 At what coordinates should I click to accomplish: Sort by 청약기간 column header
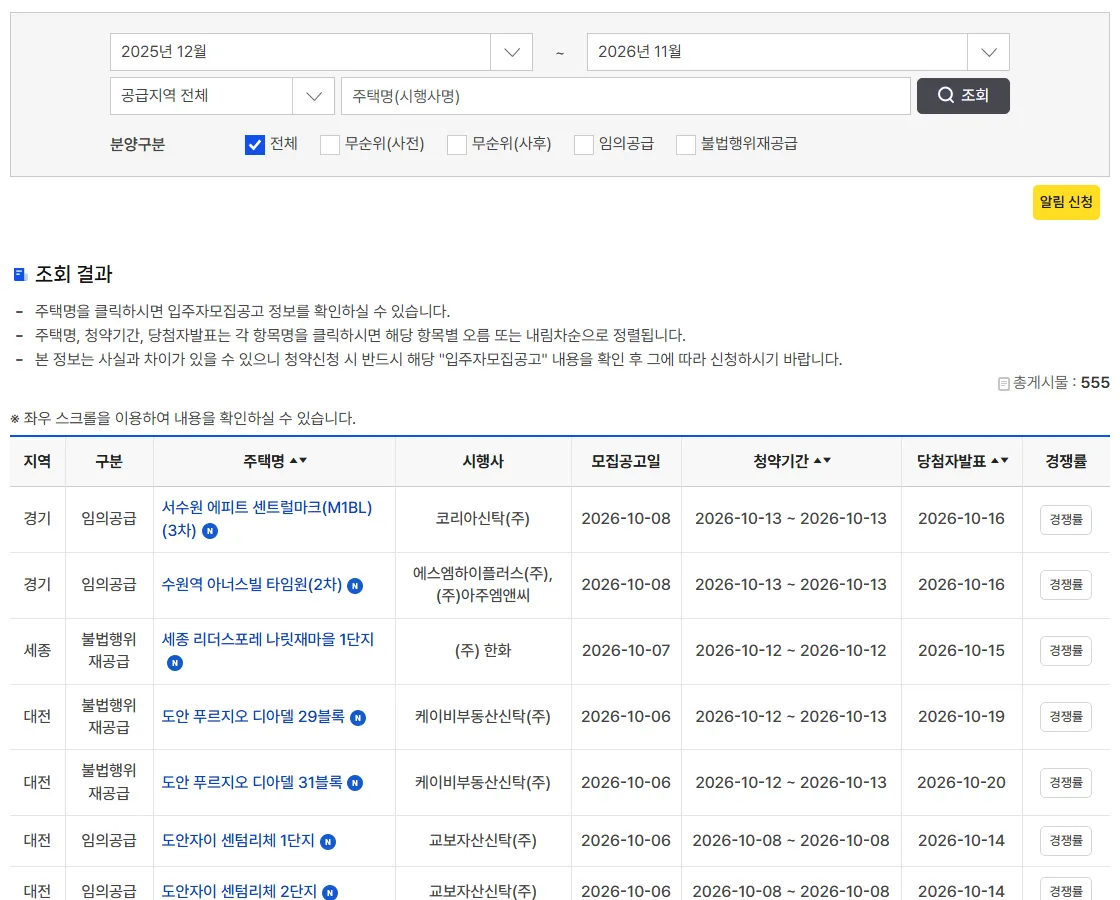click(x=791, y=461)
